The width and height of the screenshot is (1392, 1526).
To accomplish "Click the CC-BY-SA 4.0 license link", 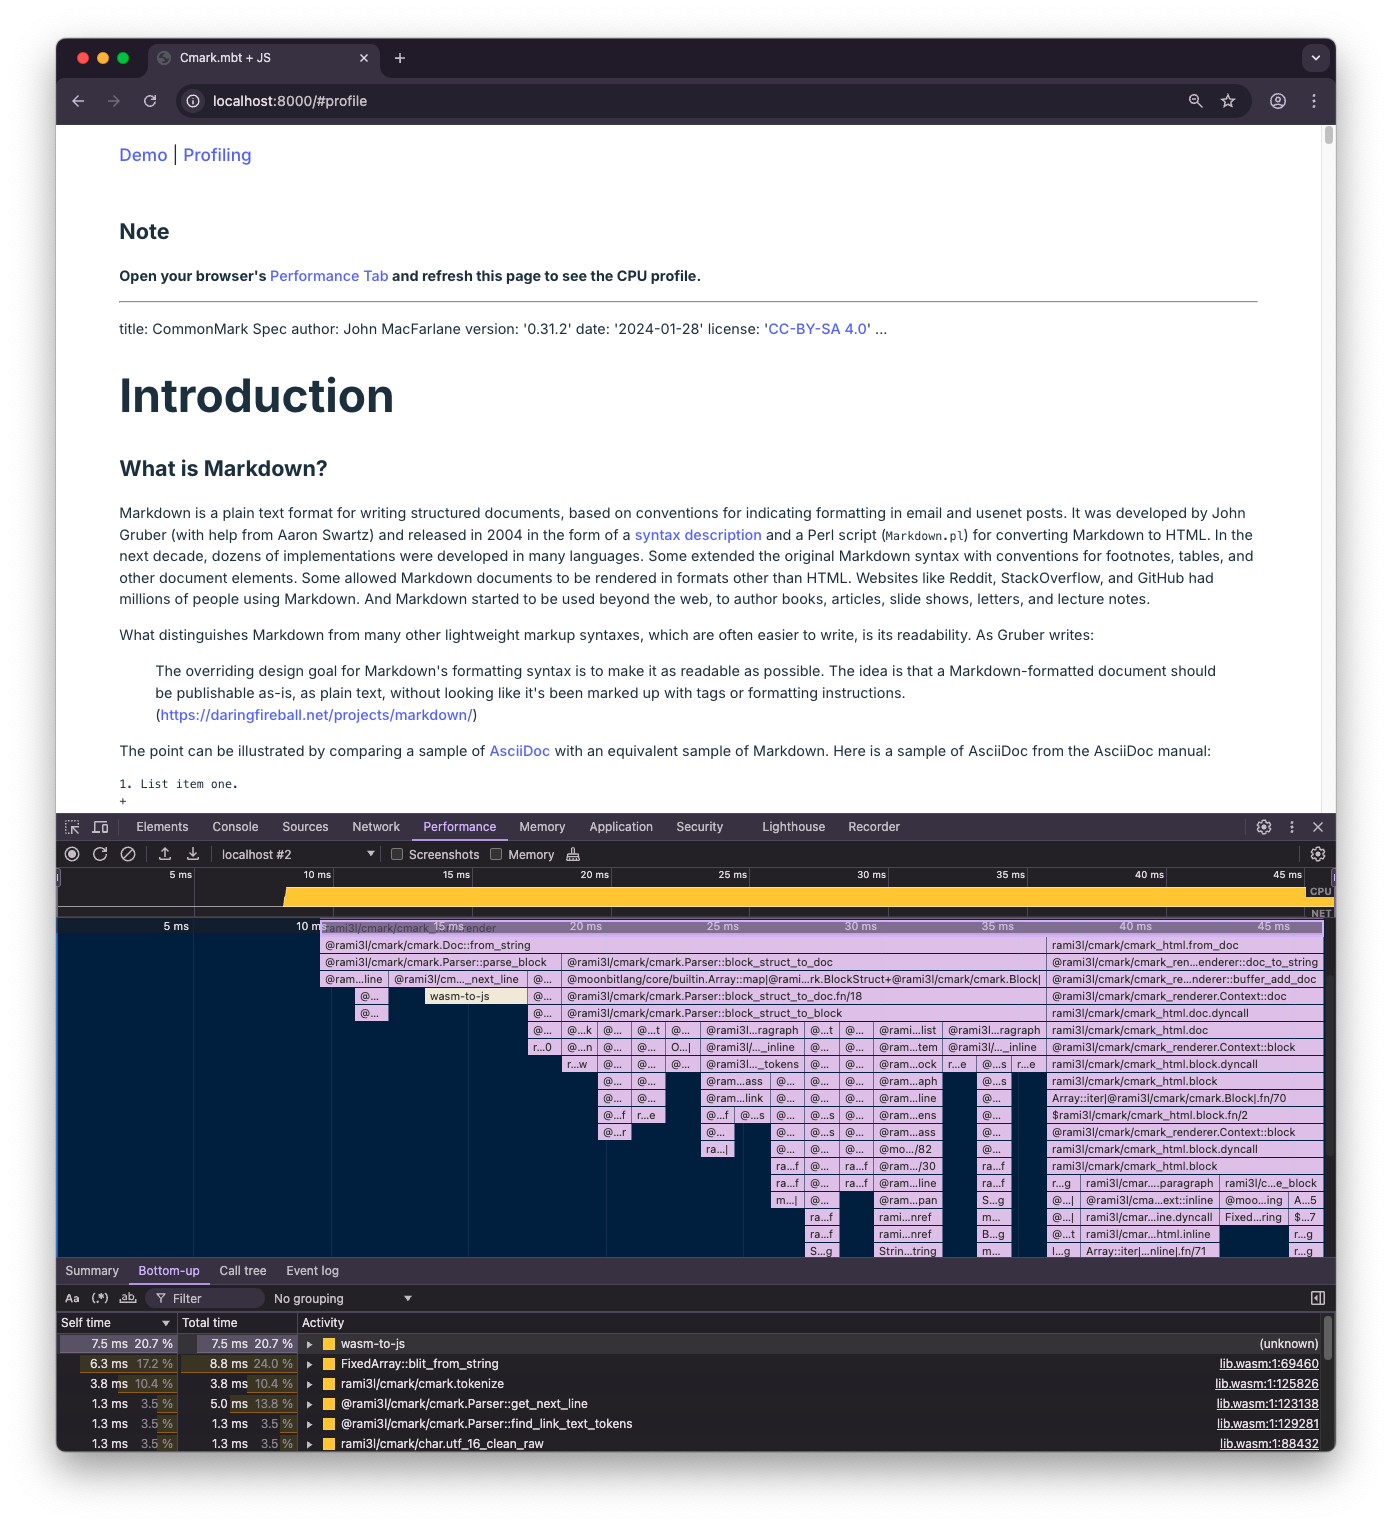I will (x=817, y=328).
